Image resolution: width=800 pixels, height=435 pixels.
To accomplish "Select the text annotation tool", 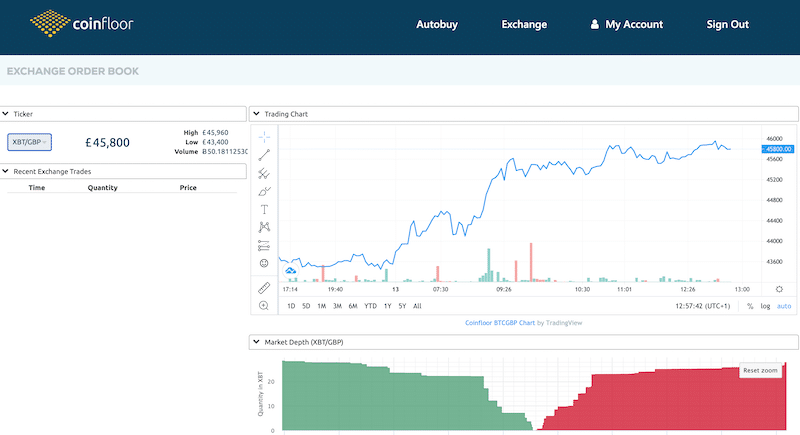I will 264,210.
